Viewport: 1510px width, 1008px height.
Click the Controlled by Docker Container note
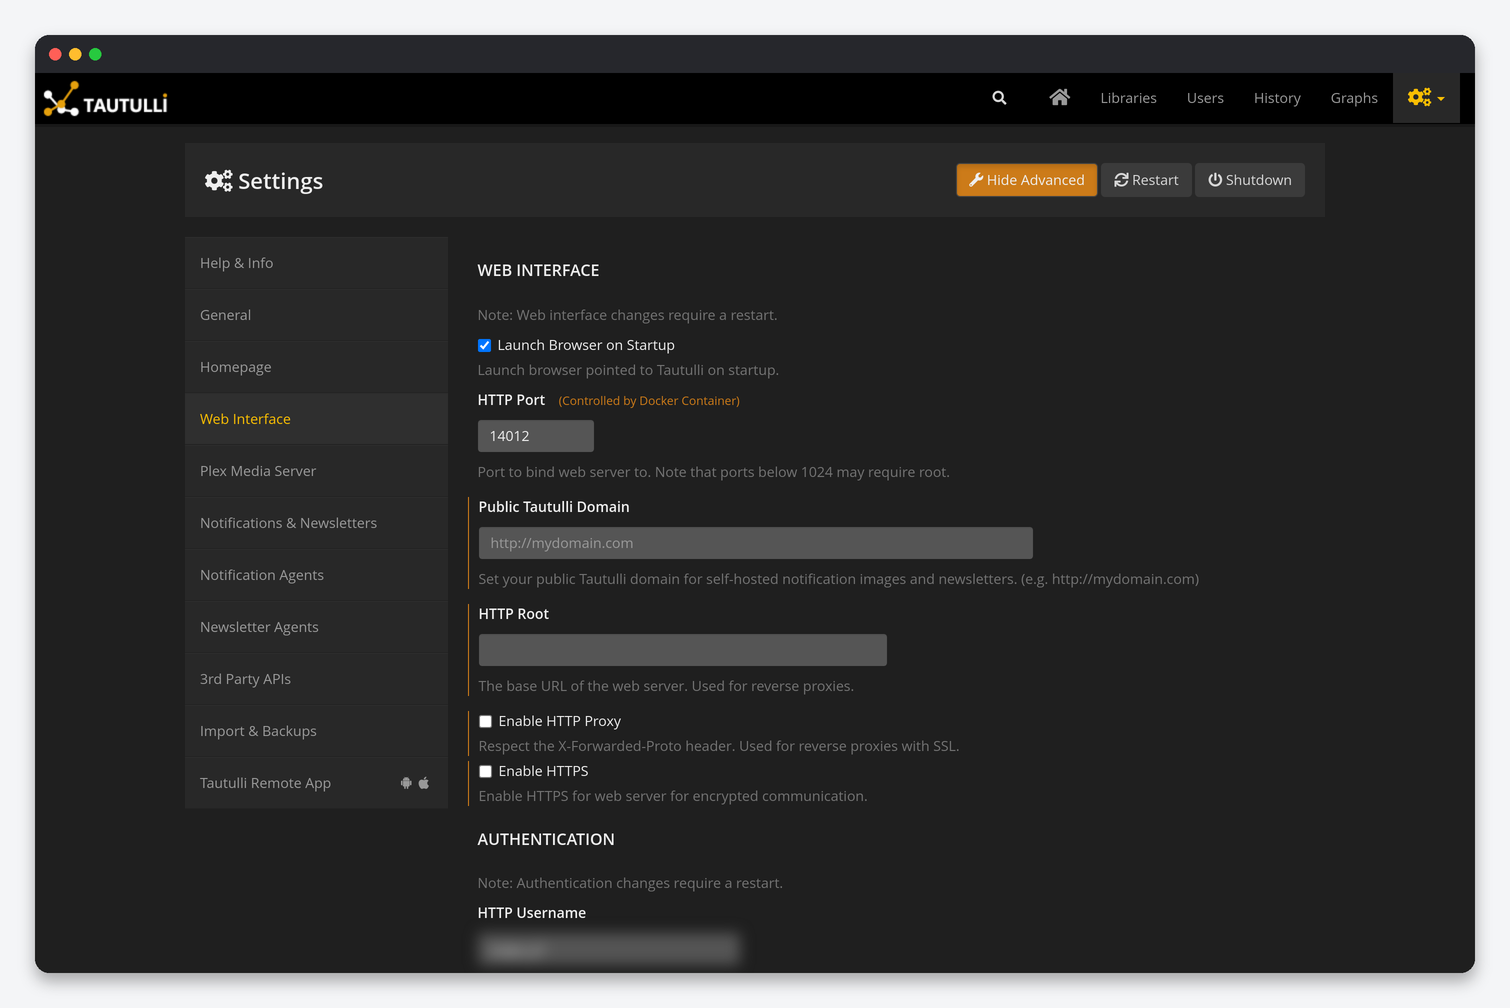(x=649, y=401)
